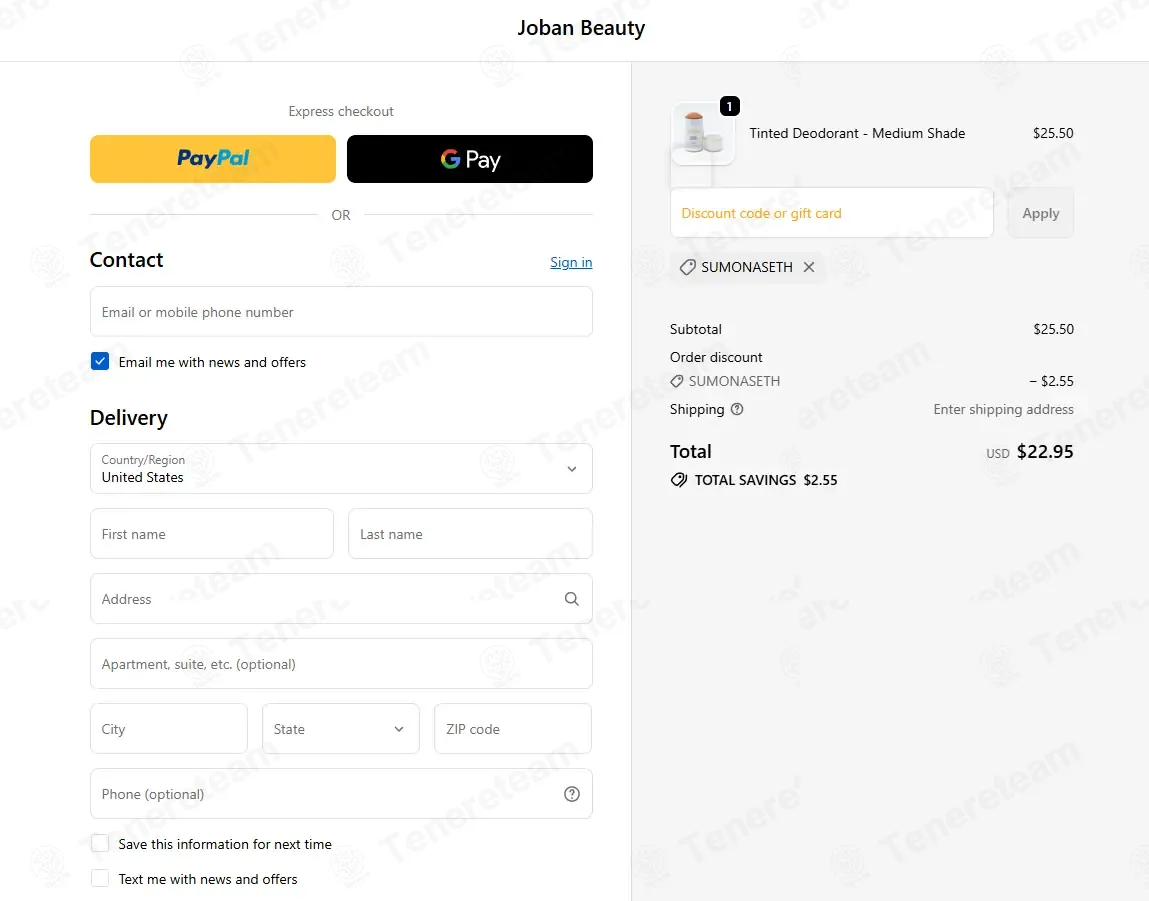
Task: Focus the Apartment, suite field
Action: (x=341, y=664)
